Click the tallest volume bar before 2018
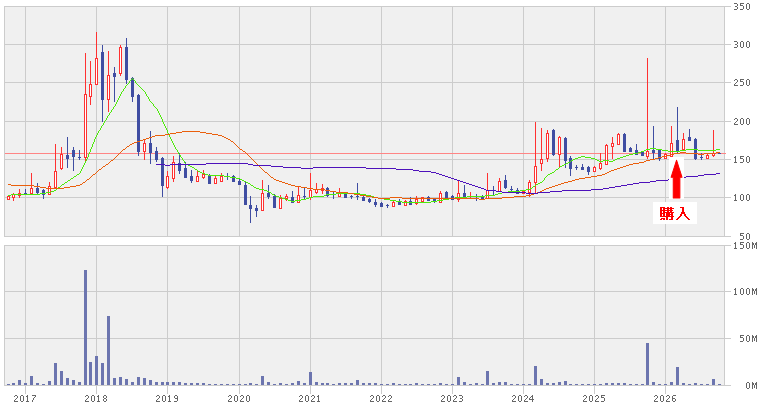This screenshot has width=762, height=403. tap(86, 328)
